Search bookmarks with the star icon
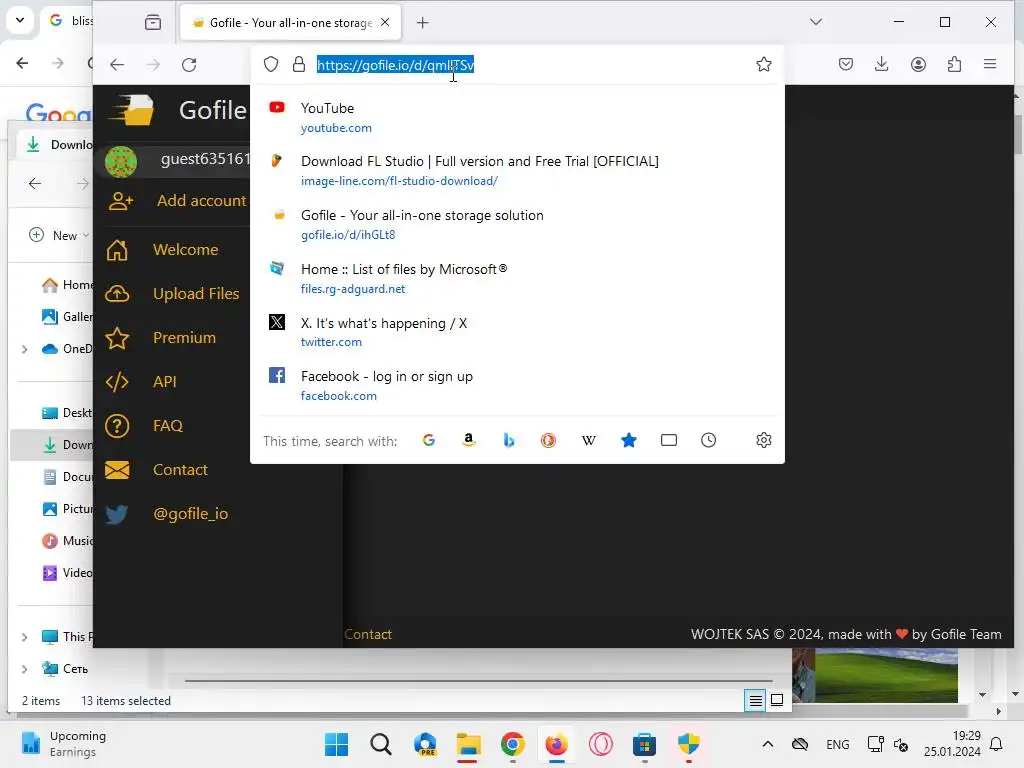Viewport: 1024px width, 768px height. point(629,440)
